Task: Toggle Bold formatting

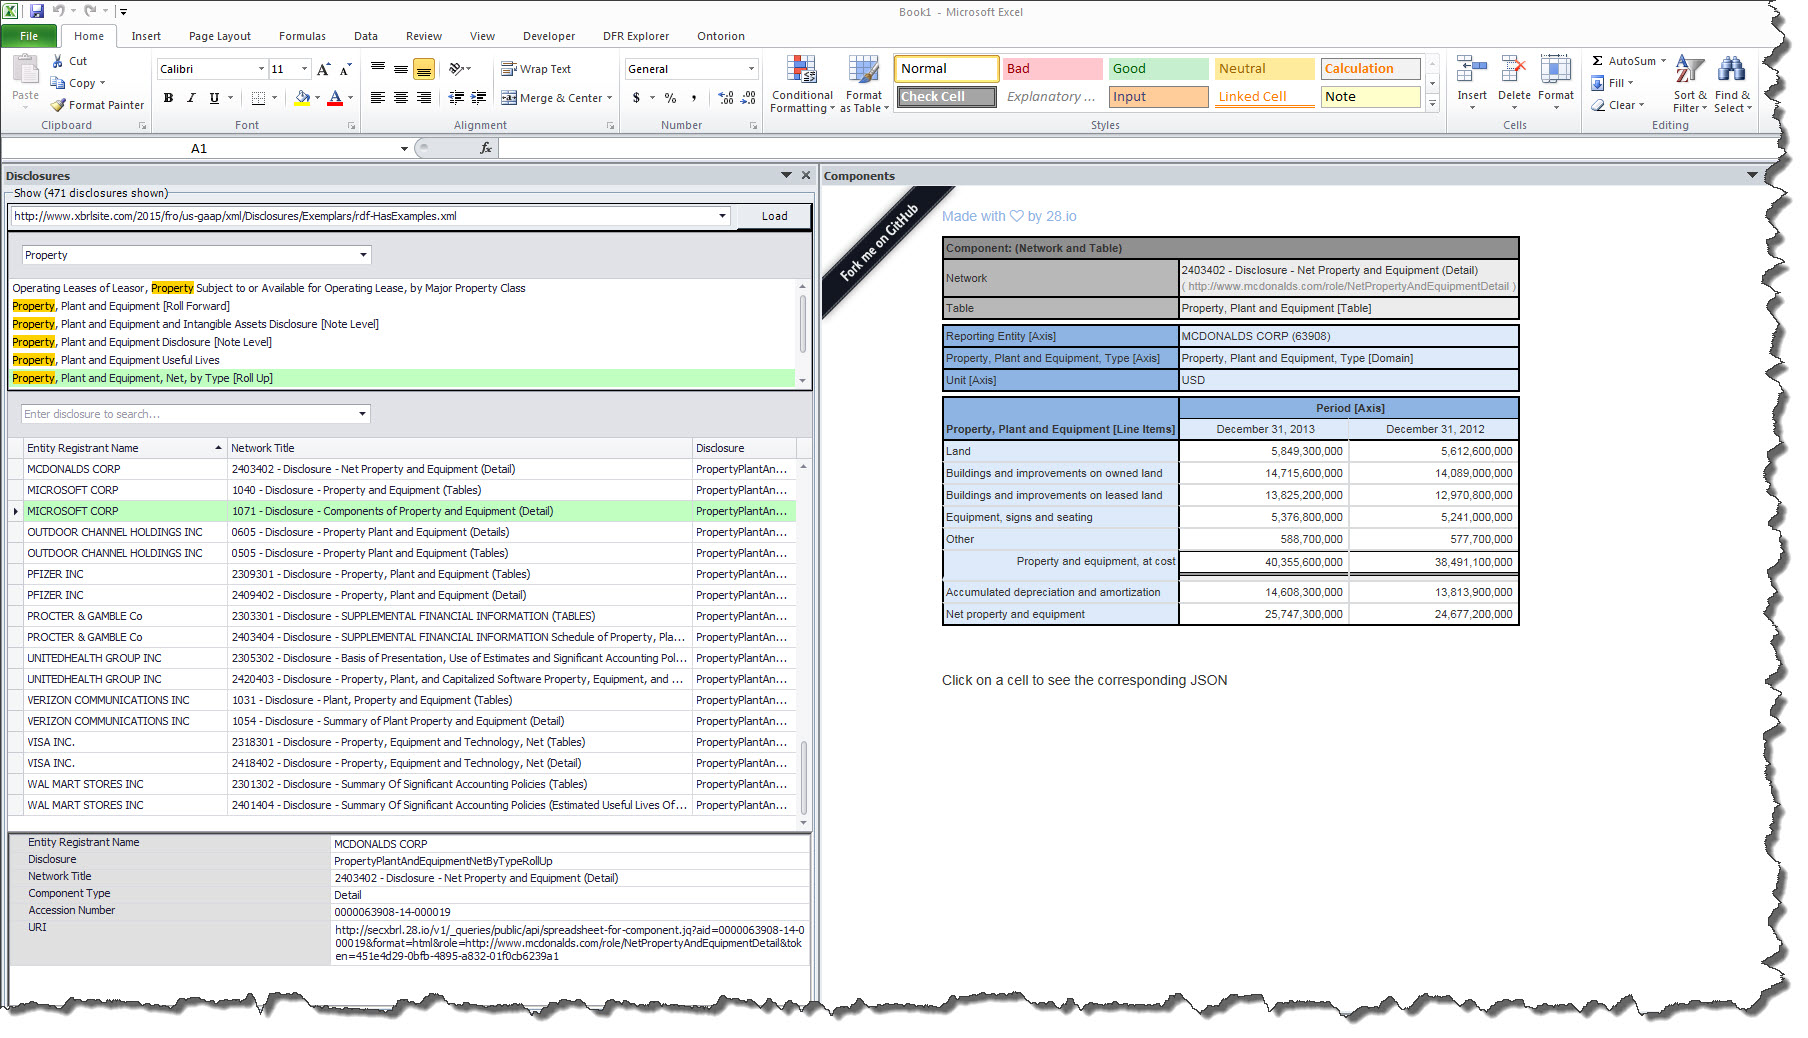Action: tap(168, 98)
